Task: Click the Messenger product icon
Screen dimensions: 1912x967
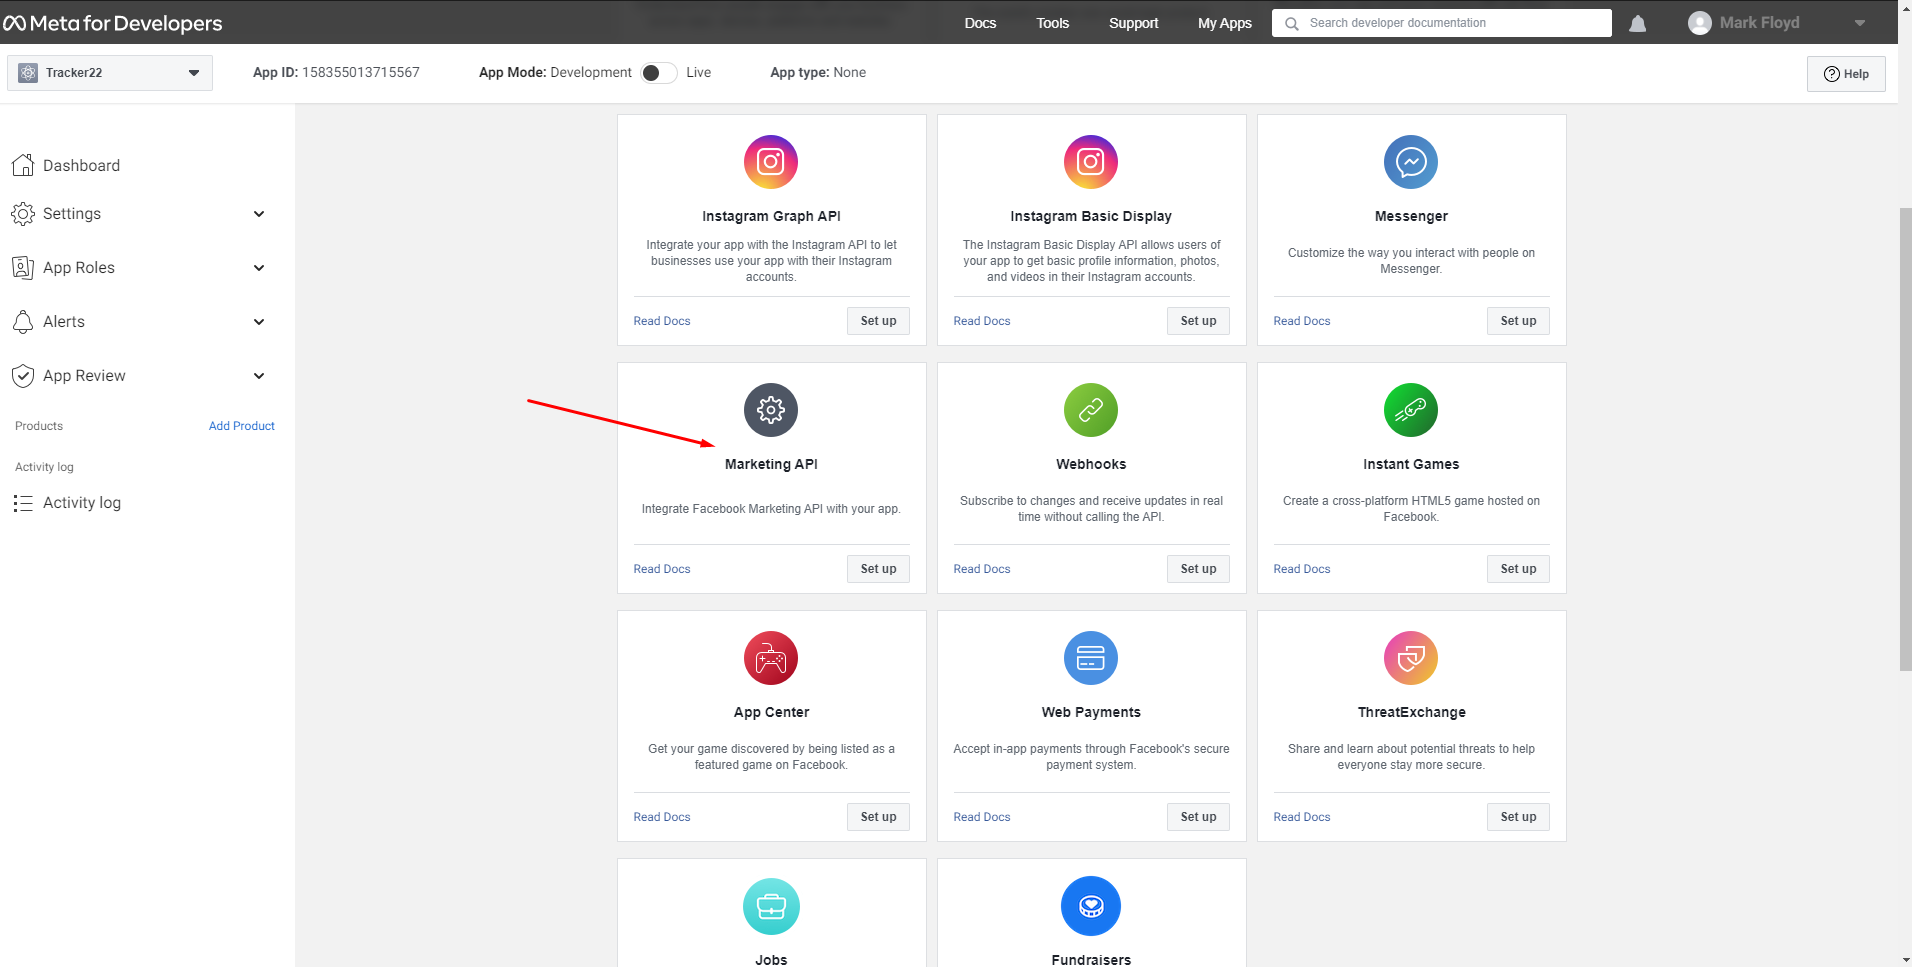Action: click(x=1411, y=162)
